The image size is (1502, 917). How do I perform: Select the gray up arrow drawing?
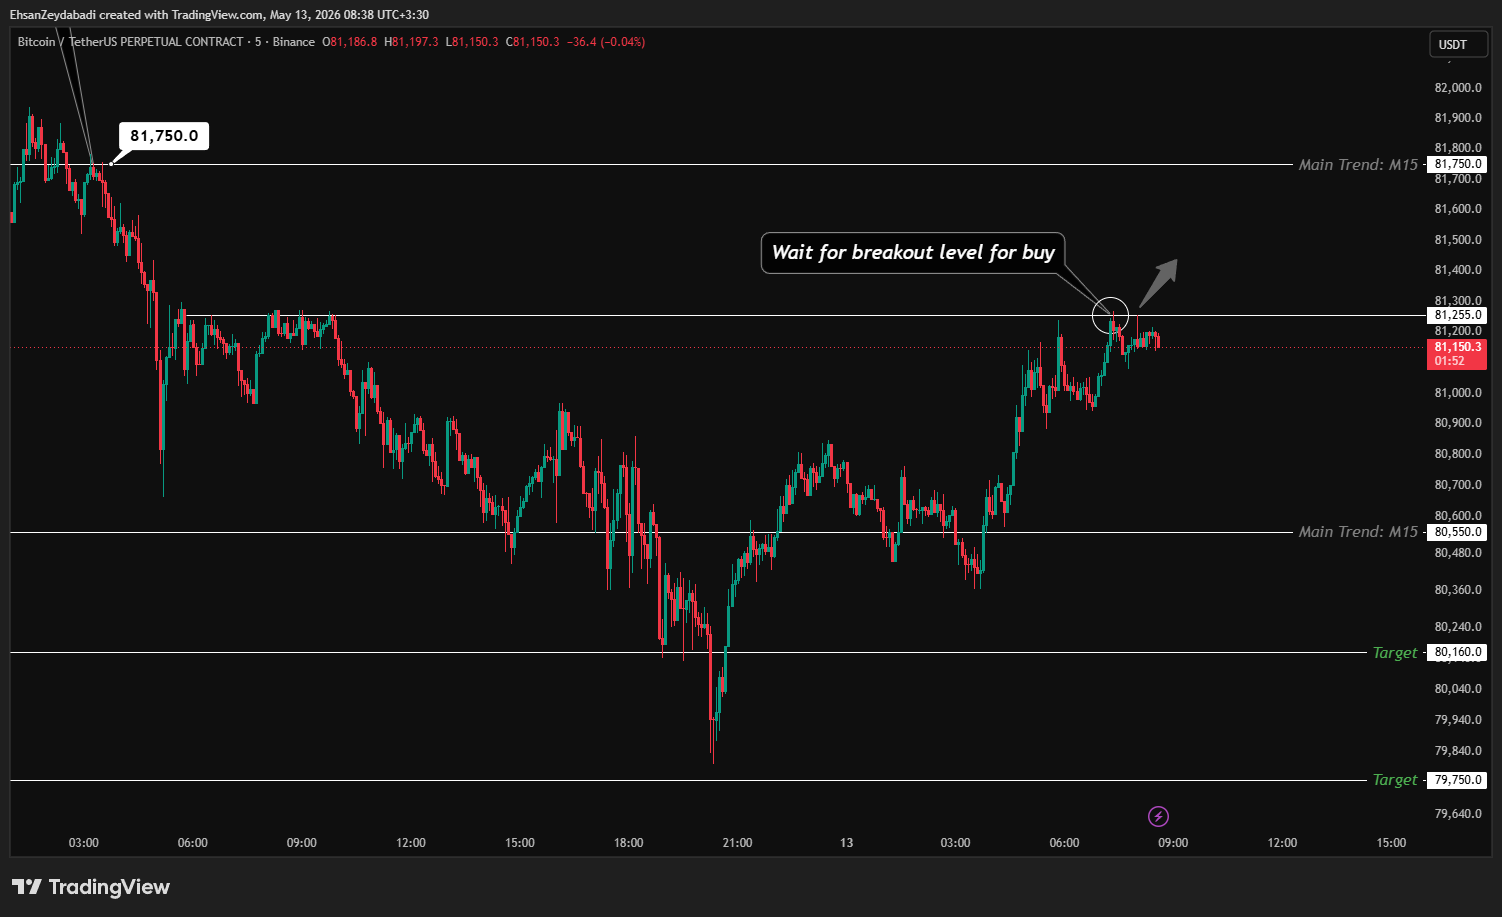point(1158,283)
